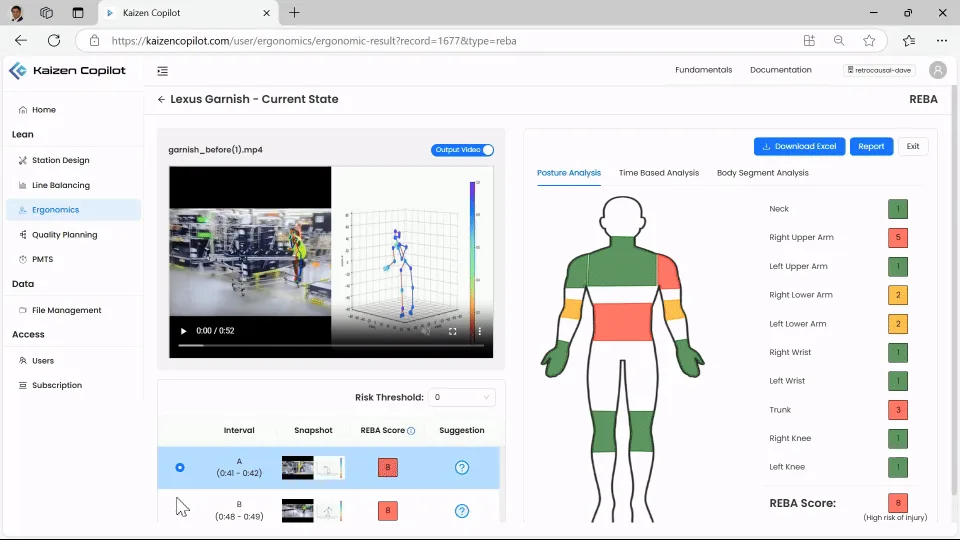Click interval B REBA score 8 box
Image resolution: width=960 pixels, height=540 pixels.
click(x=388, y=511)
